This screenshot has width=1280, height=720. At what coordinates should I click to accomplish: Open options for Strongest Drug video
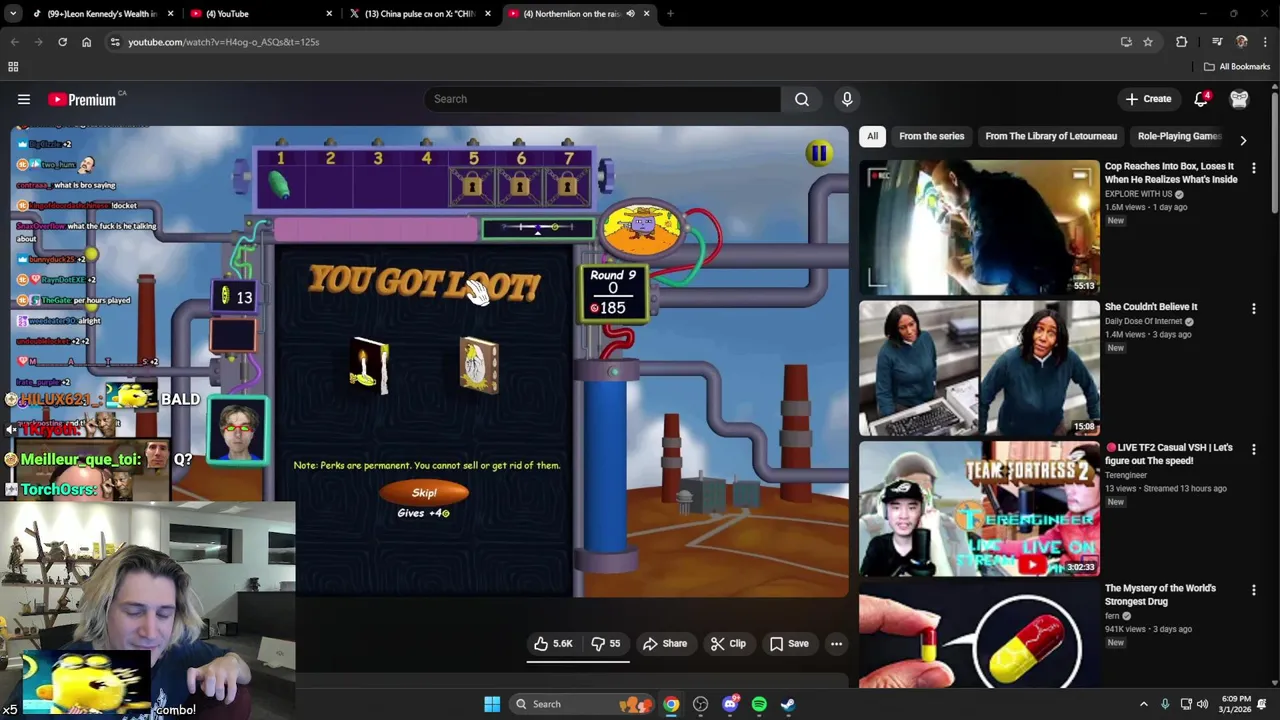pyautogui.click(x=1253, y=591)
